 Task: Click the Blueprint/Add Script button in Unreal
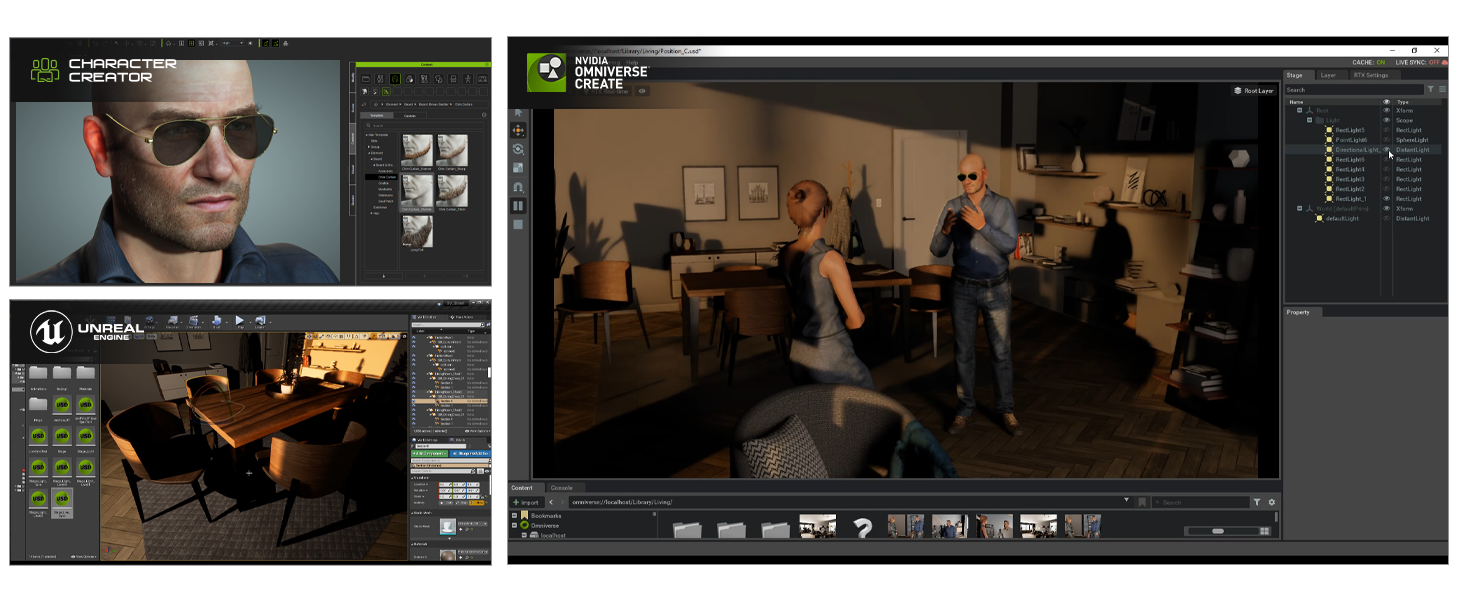tap(470, 453)
